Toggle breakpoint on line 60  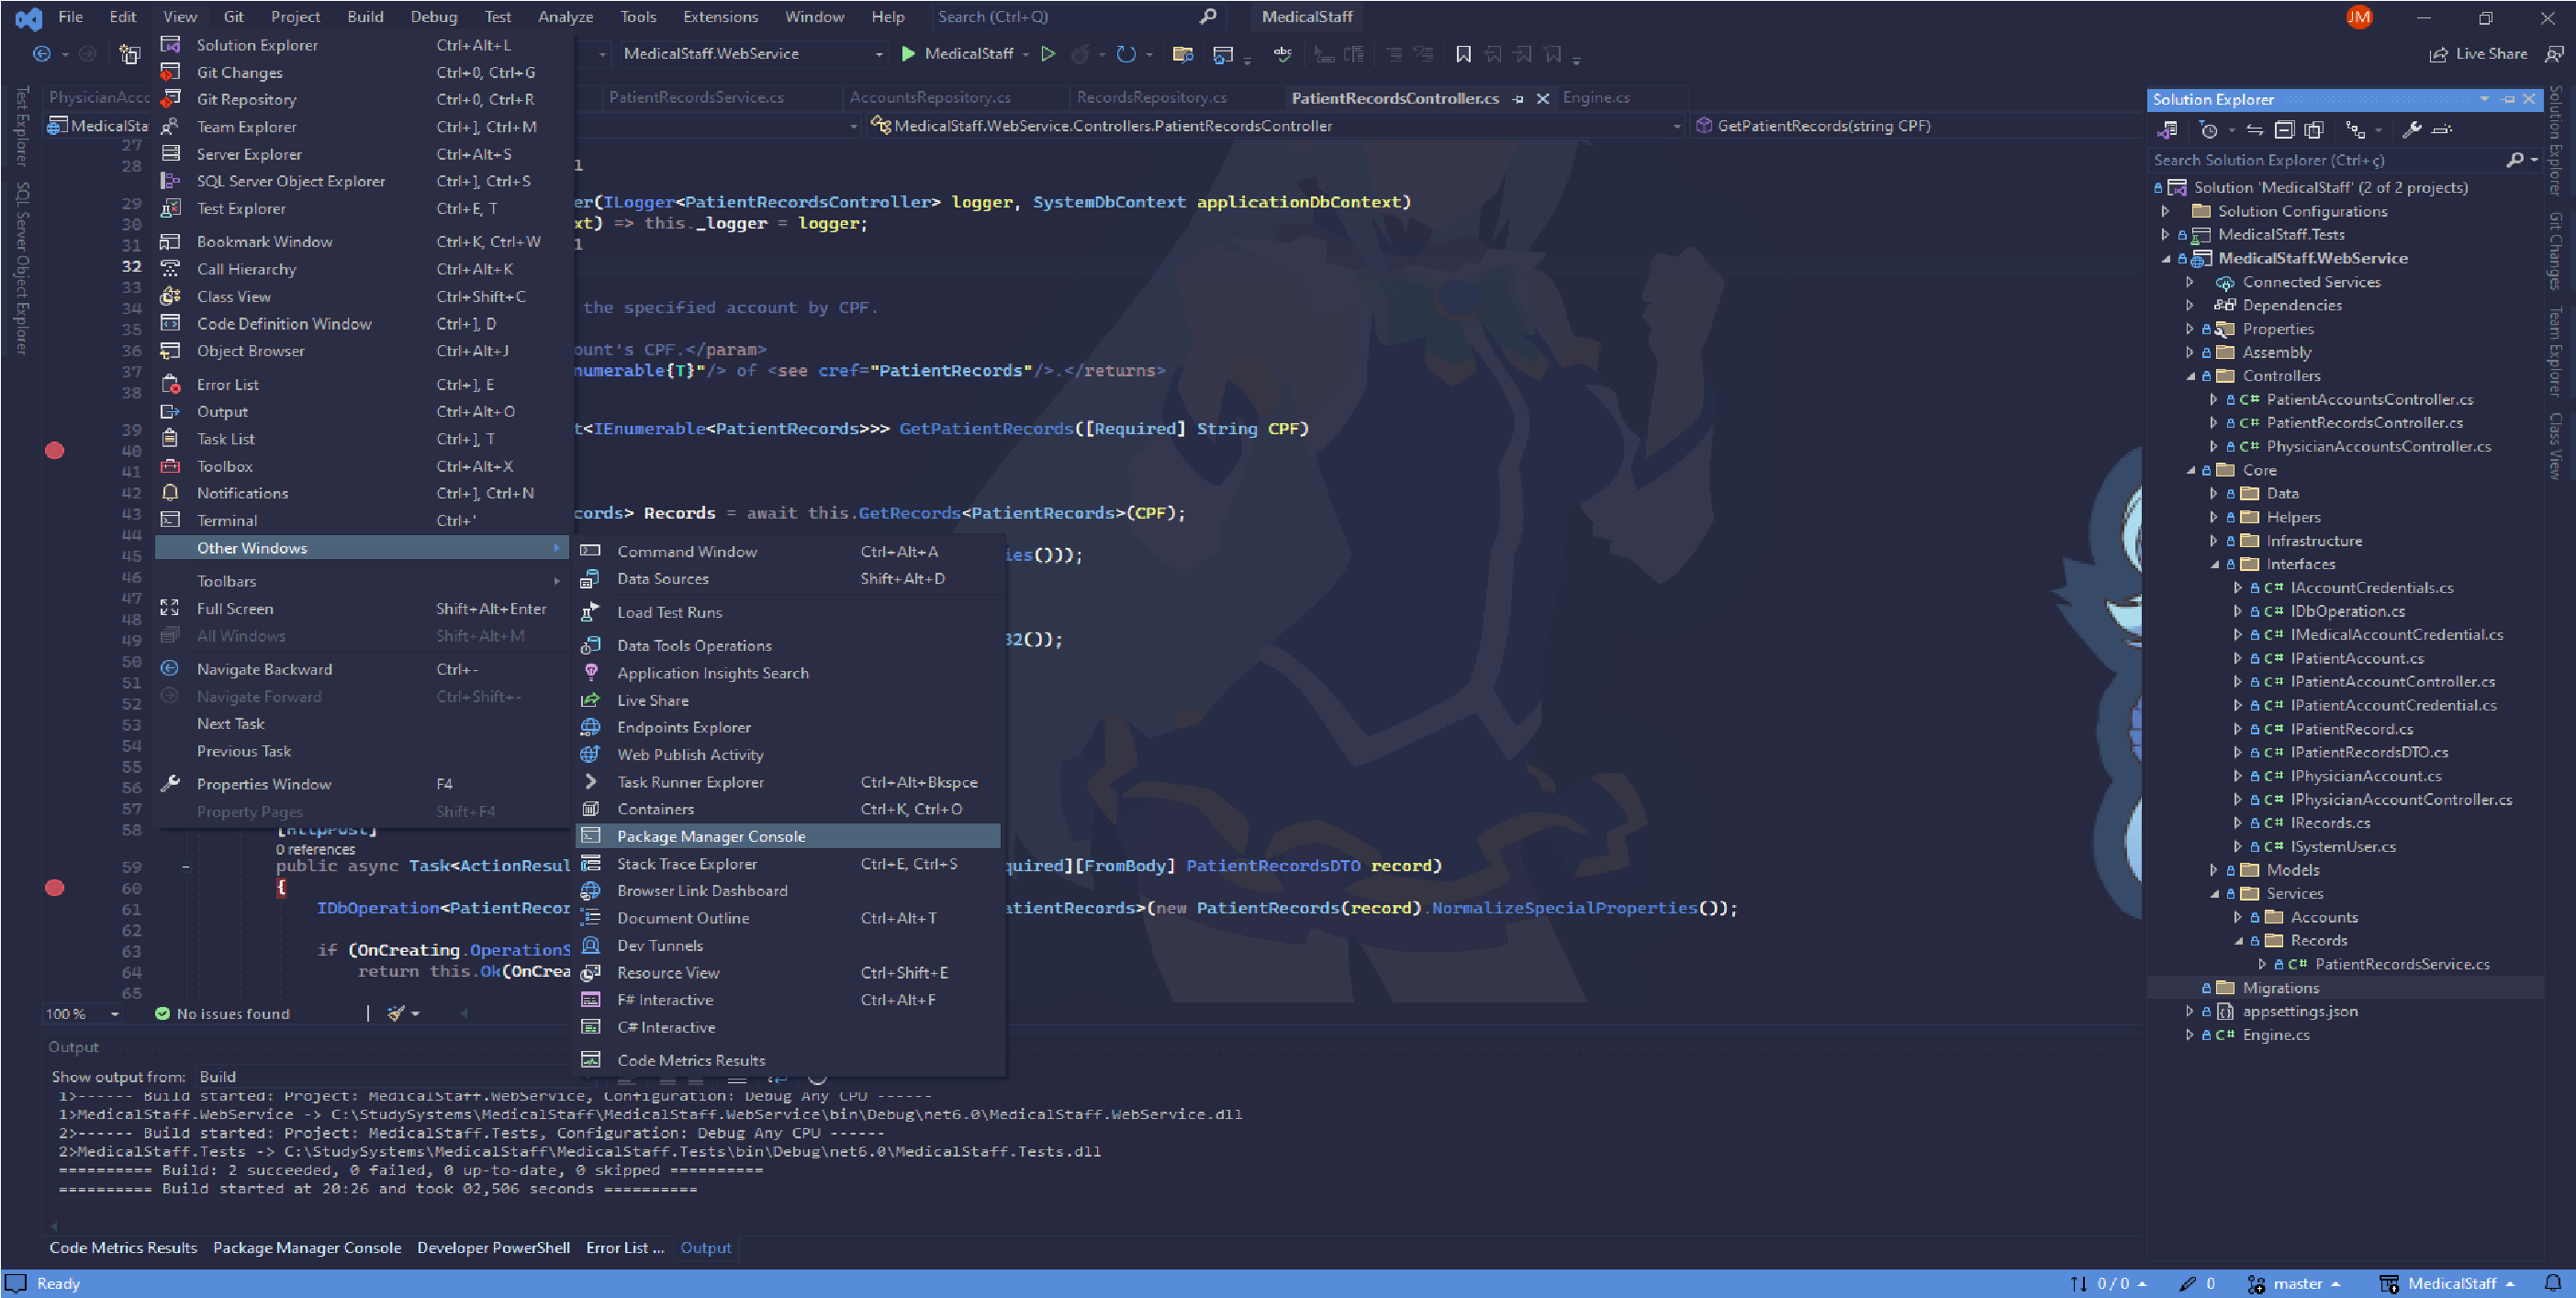(x=55, y=888)
